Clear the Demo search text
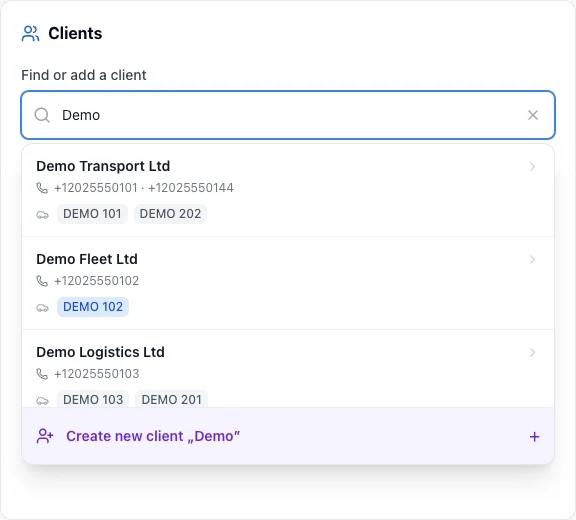Viewport: 576px width, 520px height. 533,115
